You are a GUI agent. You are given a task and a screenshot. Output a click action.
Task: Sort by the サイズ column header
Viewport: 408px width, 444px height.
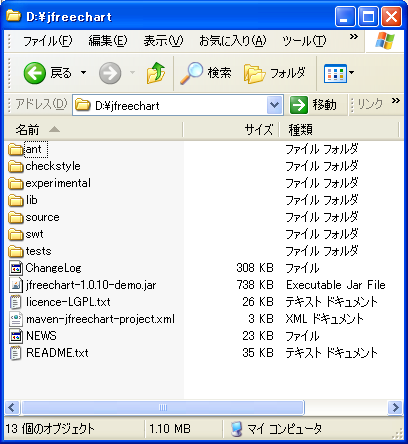point(231,130)
